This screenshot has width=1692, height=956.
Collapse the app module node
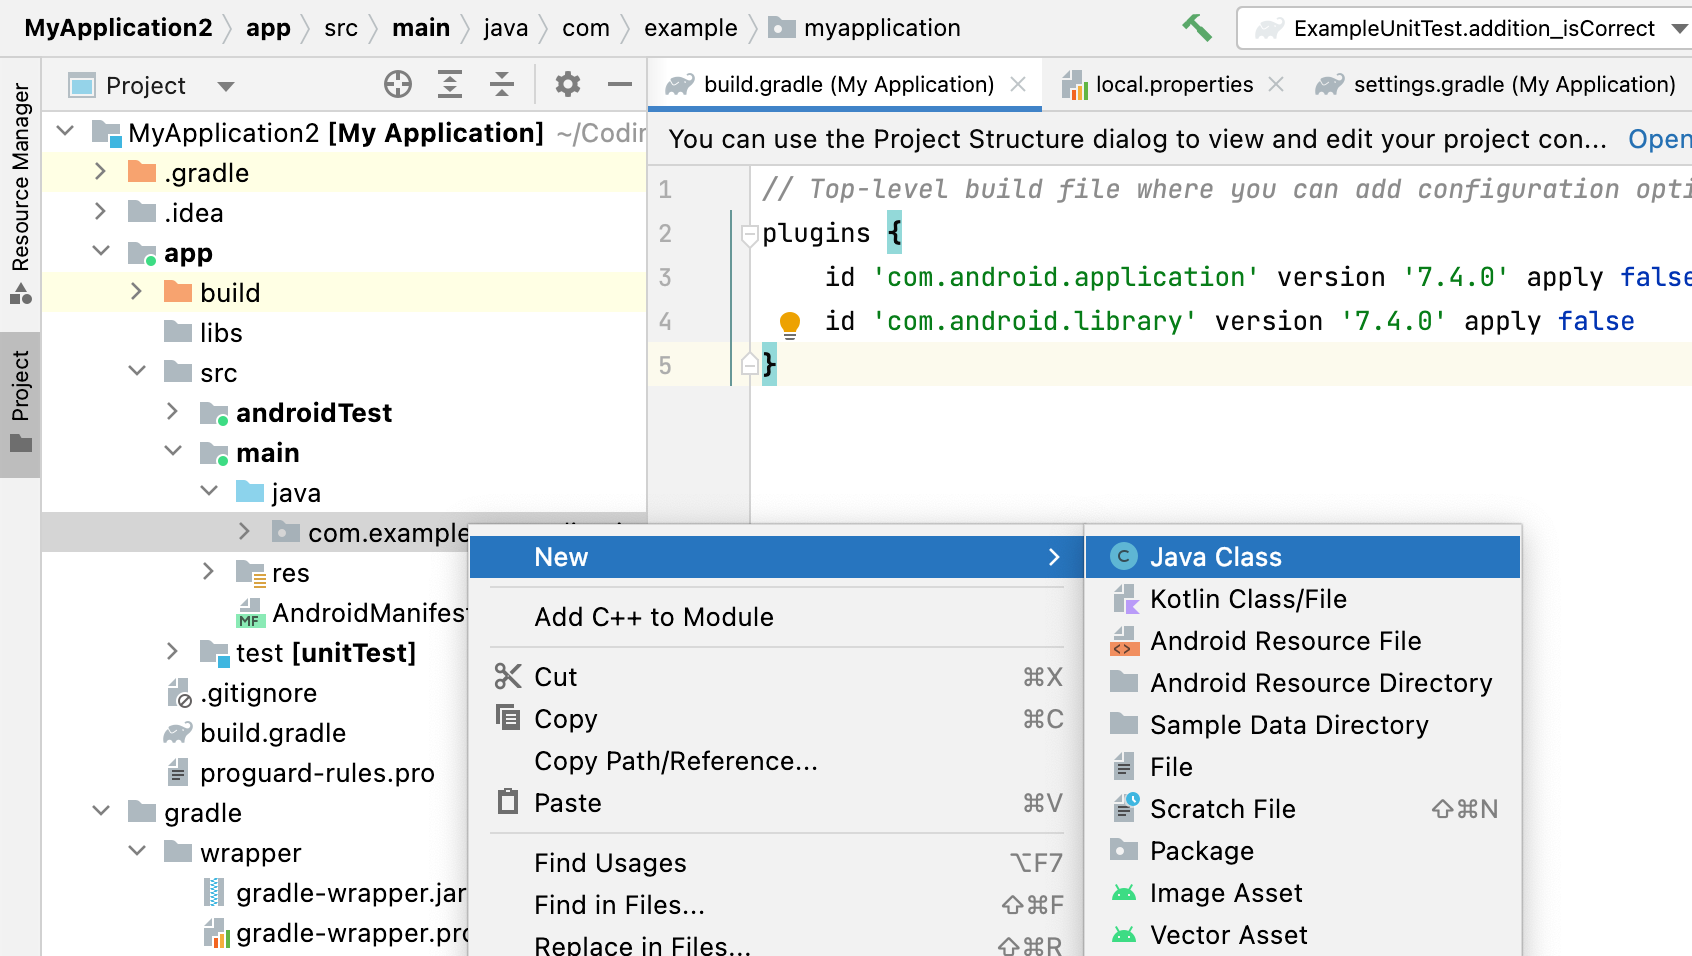coord(101,251)
